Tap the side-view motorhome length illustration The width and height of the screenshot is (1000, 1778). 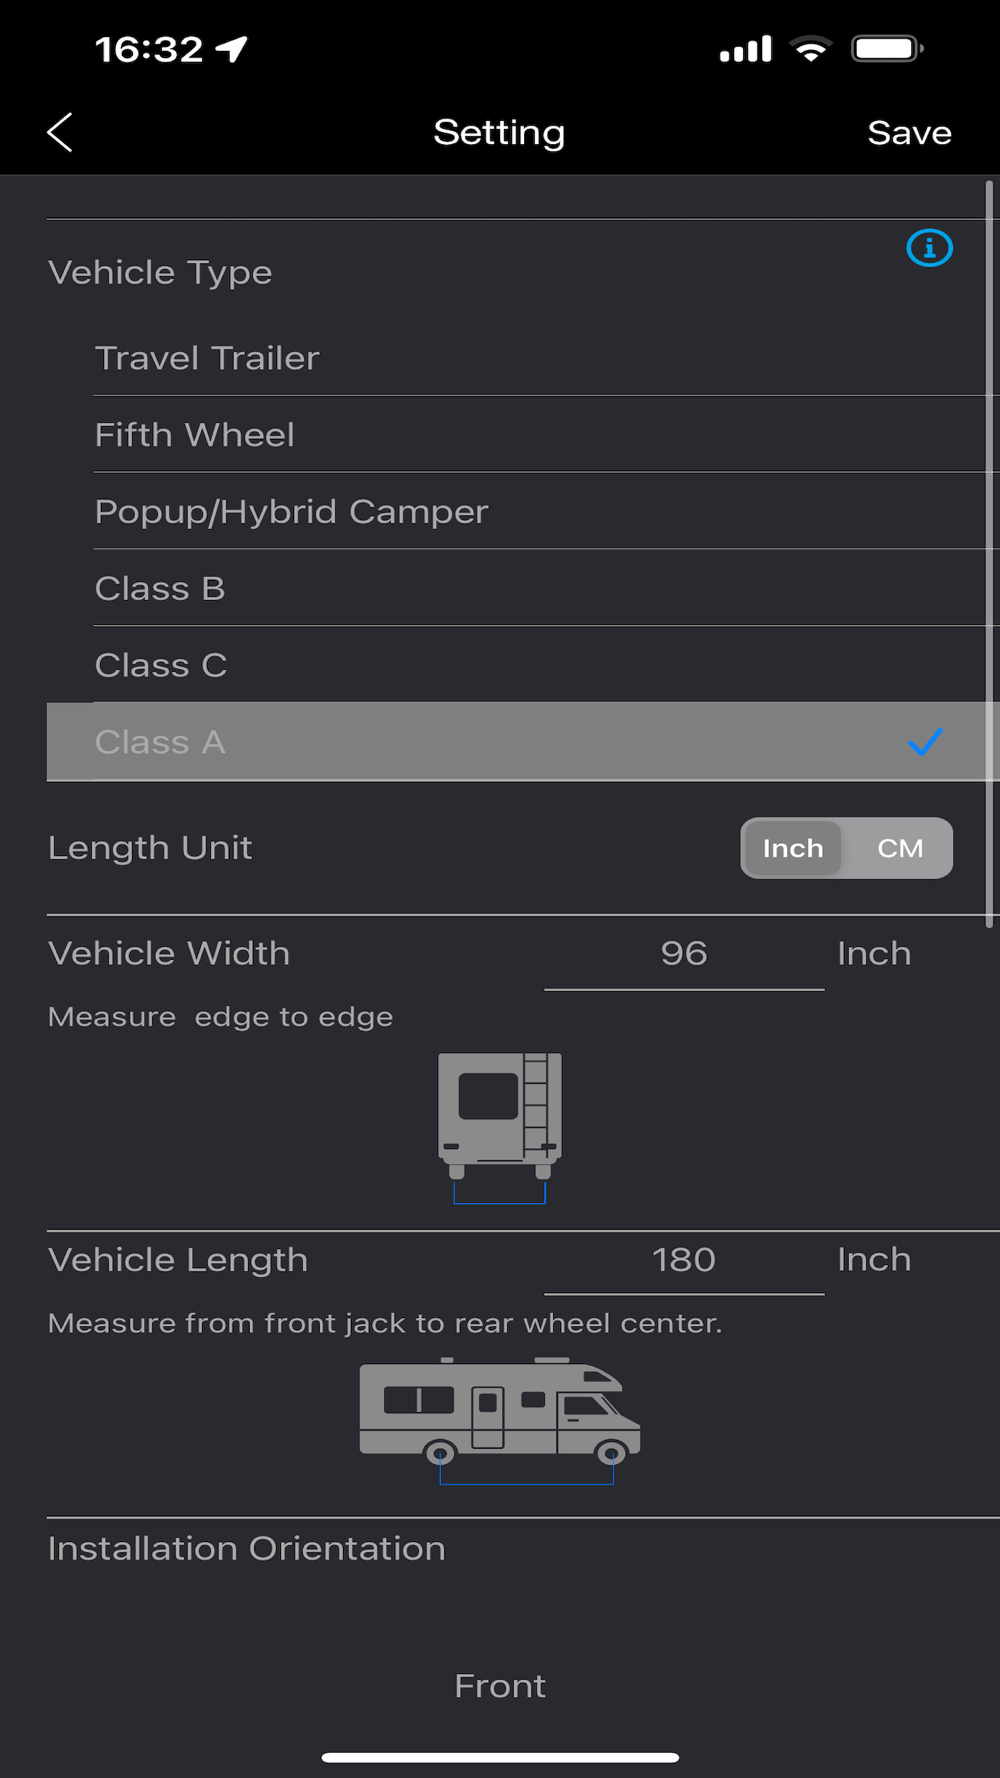(500, 1418)
